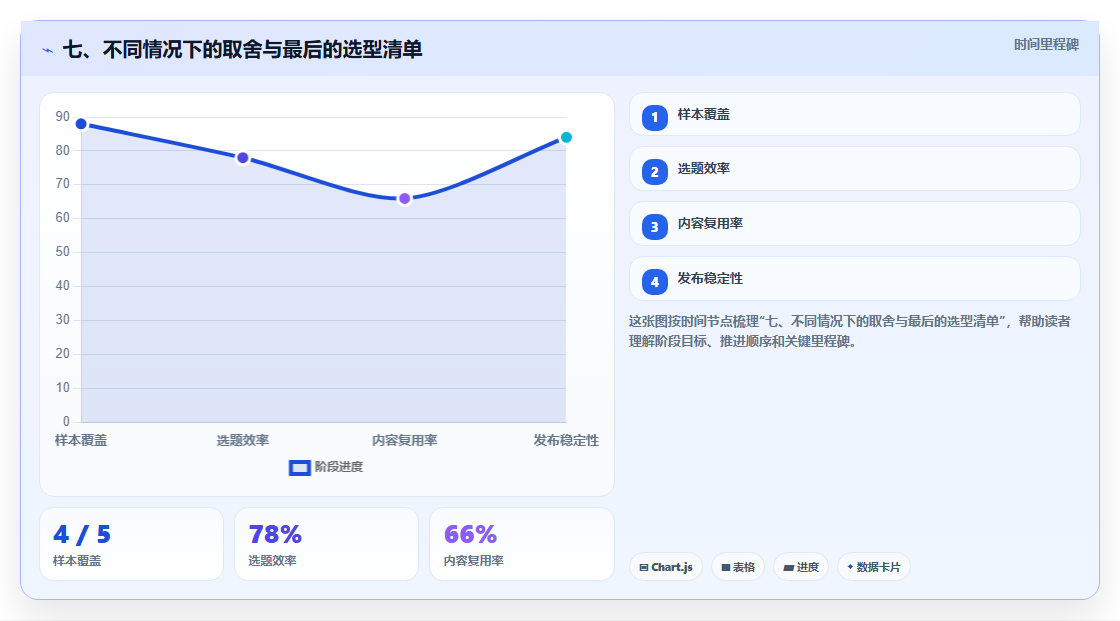Click the number 2 badge for 选题效率

[654, 172]
